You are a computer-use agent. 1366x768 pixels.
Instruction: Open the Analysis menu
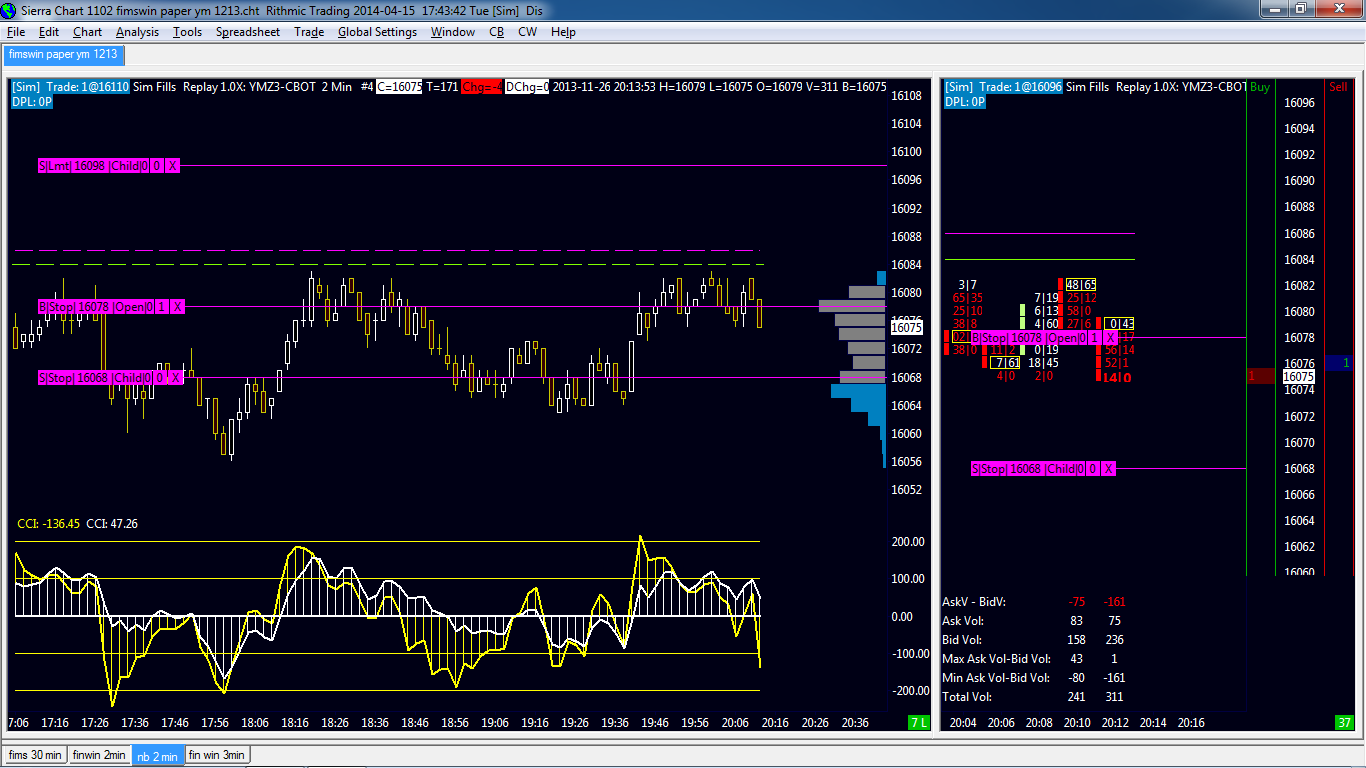137,32
